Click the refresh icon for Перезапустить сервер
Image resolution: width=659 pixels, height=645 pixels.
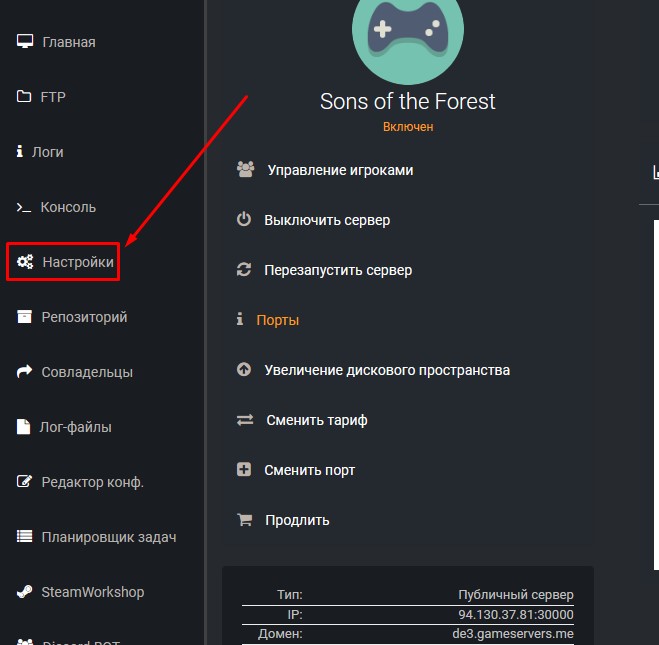[244, 270]
